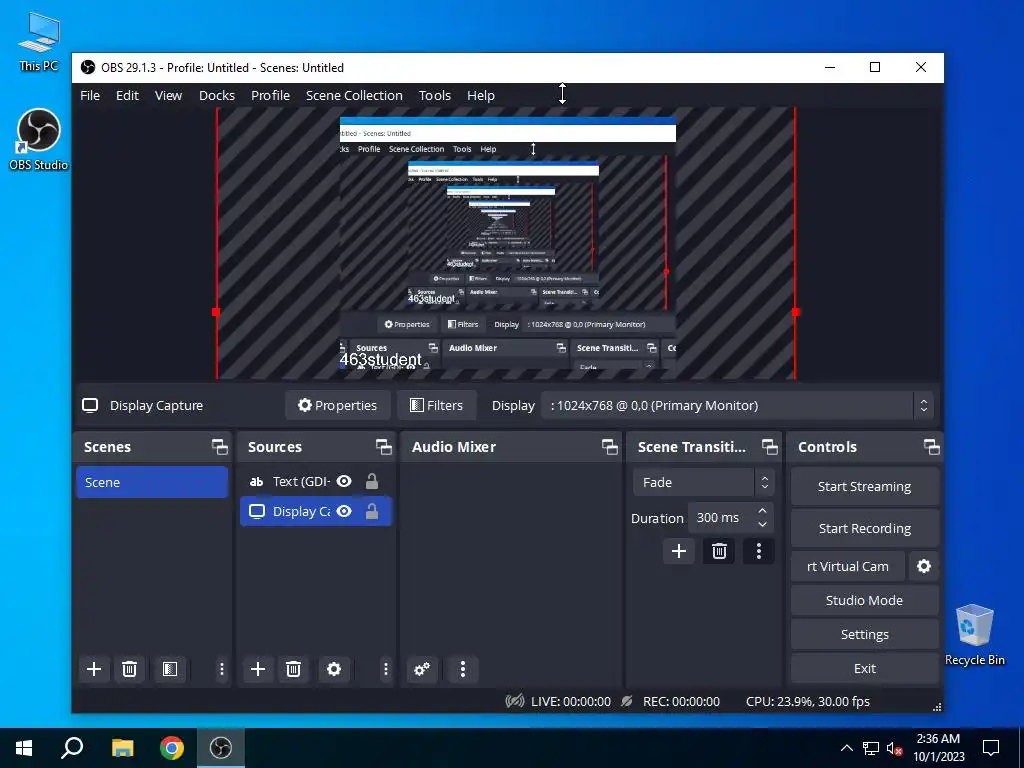Open Fade transition dropdown
Viewport: 1024px width, 768px height.
click(703, 483)
